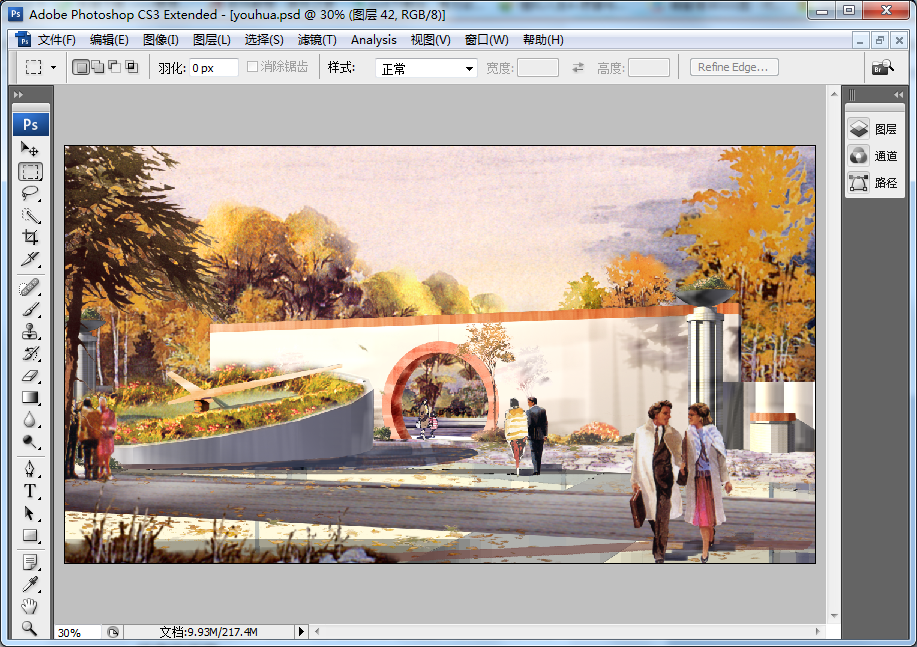917x647 pixels.
Task: Open the 编辑(E) menu
Action: click(x=109, y=40)
